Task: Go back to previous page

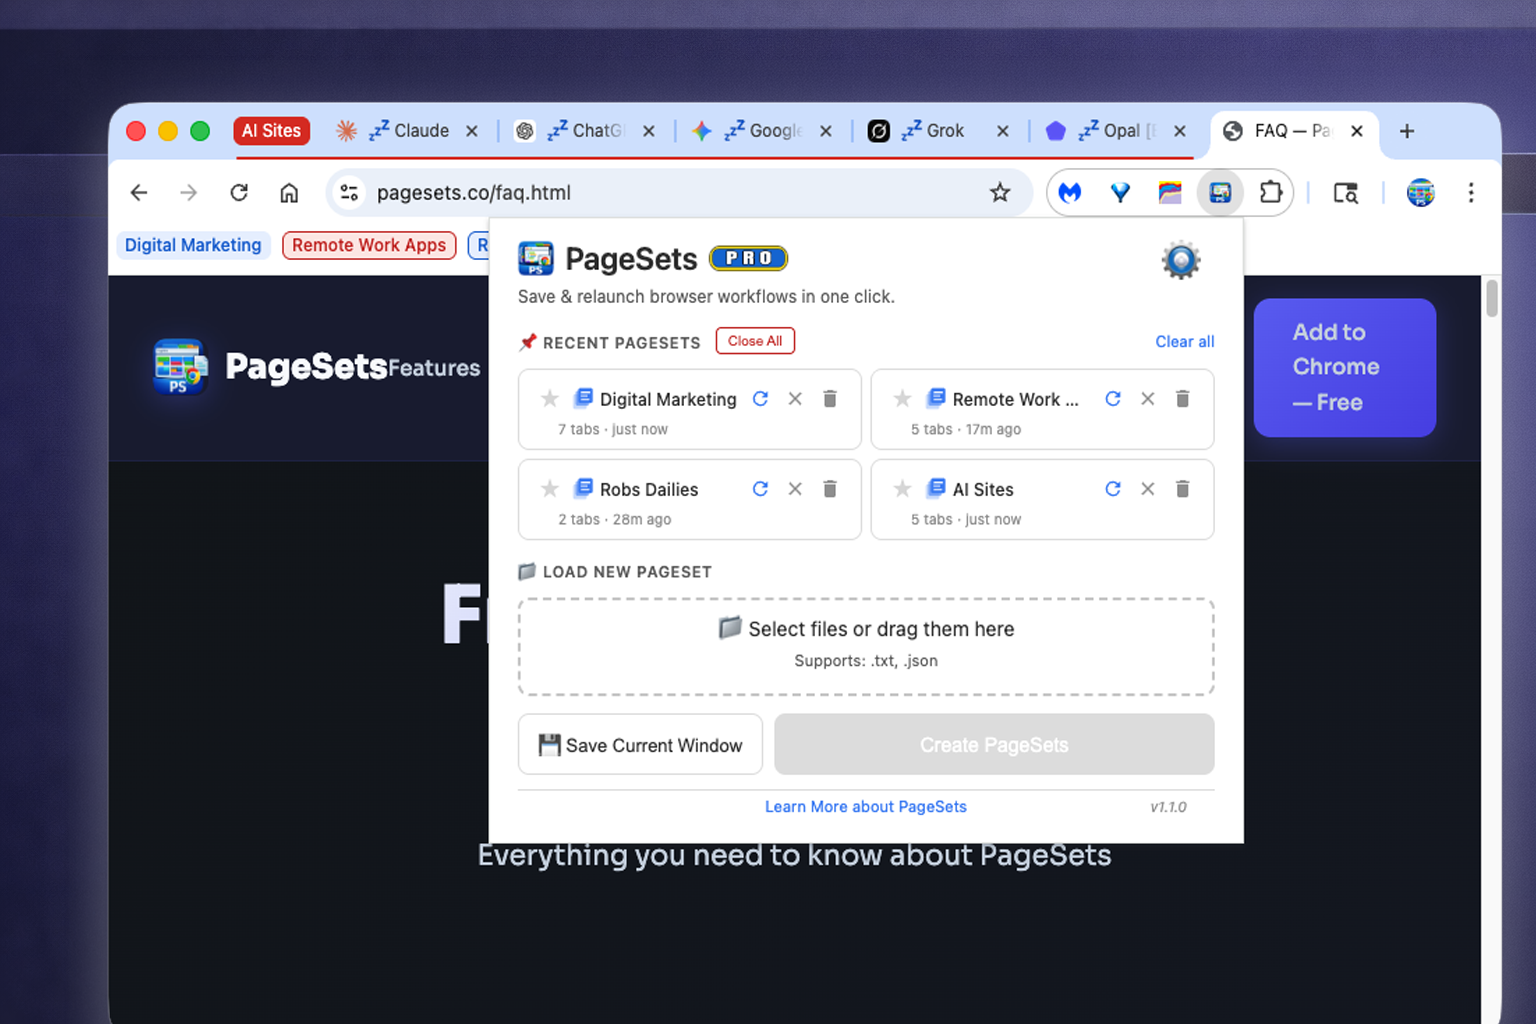Action: (x=139, y=193)
